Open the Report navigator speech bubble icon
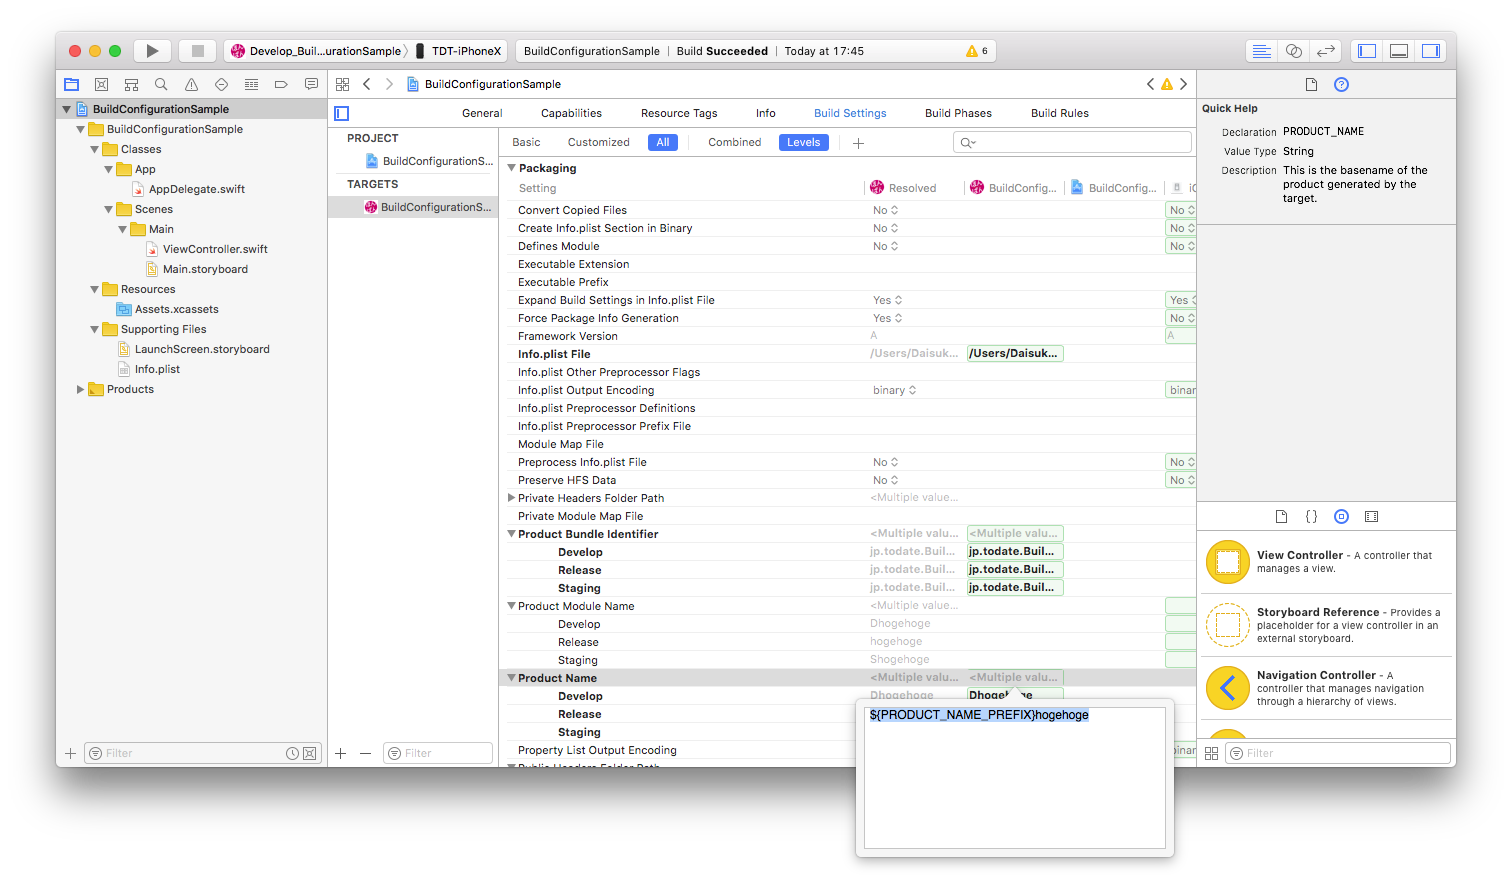This screenshot has height=891, width=1512. pos(311,84)
